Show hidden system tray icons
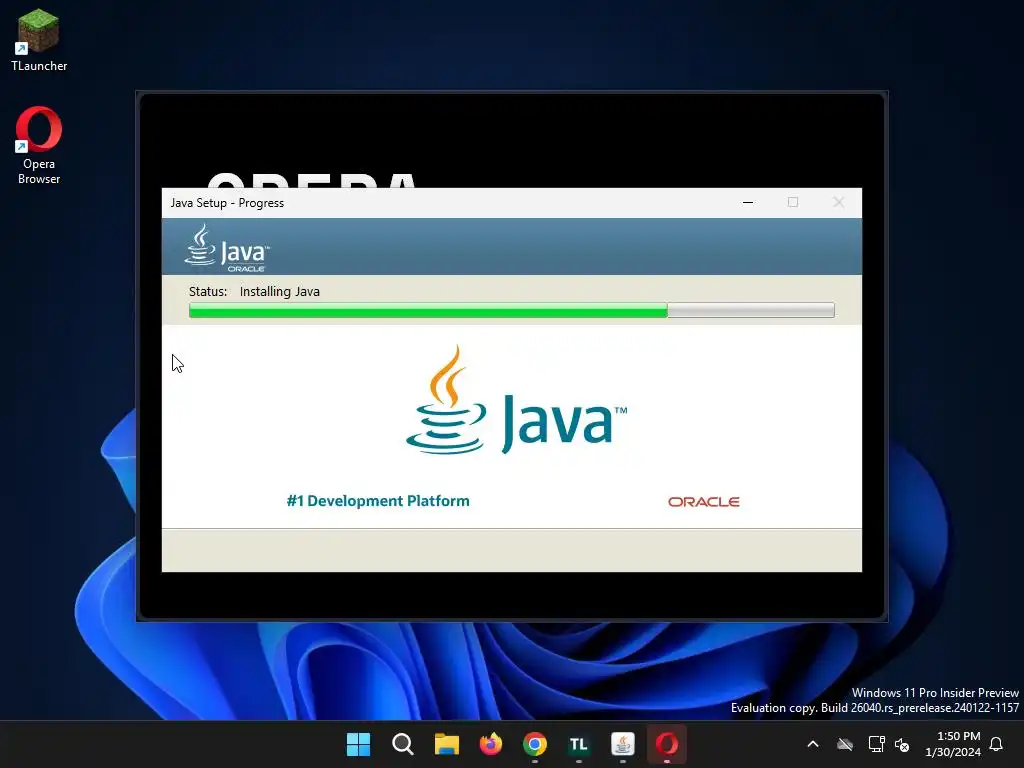The height and width of the screenshot is (768, 1024). (x=813, y=744)
